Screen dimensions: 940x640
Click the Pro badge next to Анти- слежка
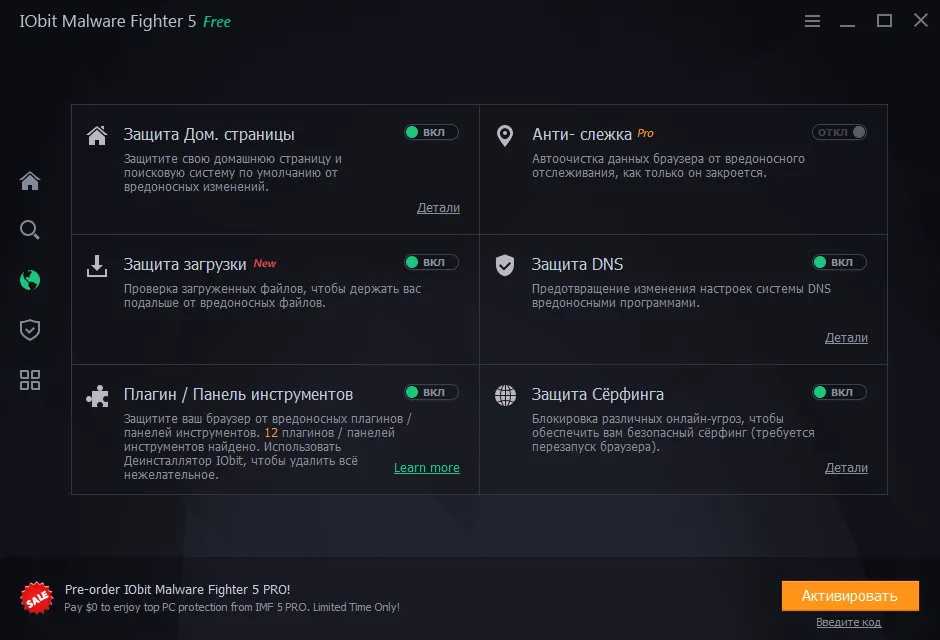645,133
